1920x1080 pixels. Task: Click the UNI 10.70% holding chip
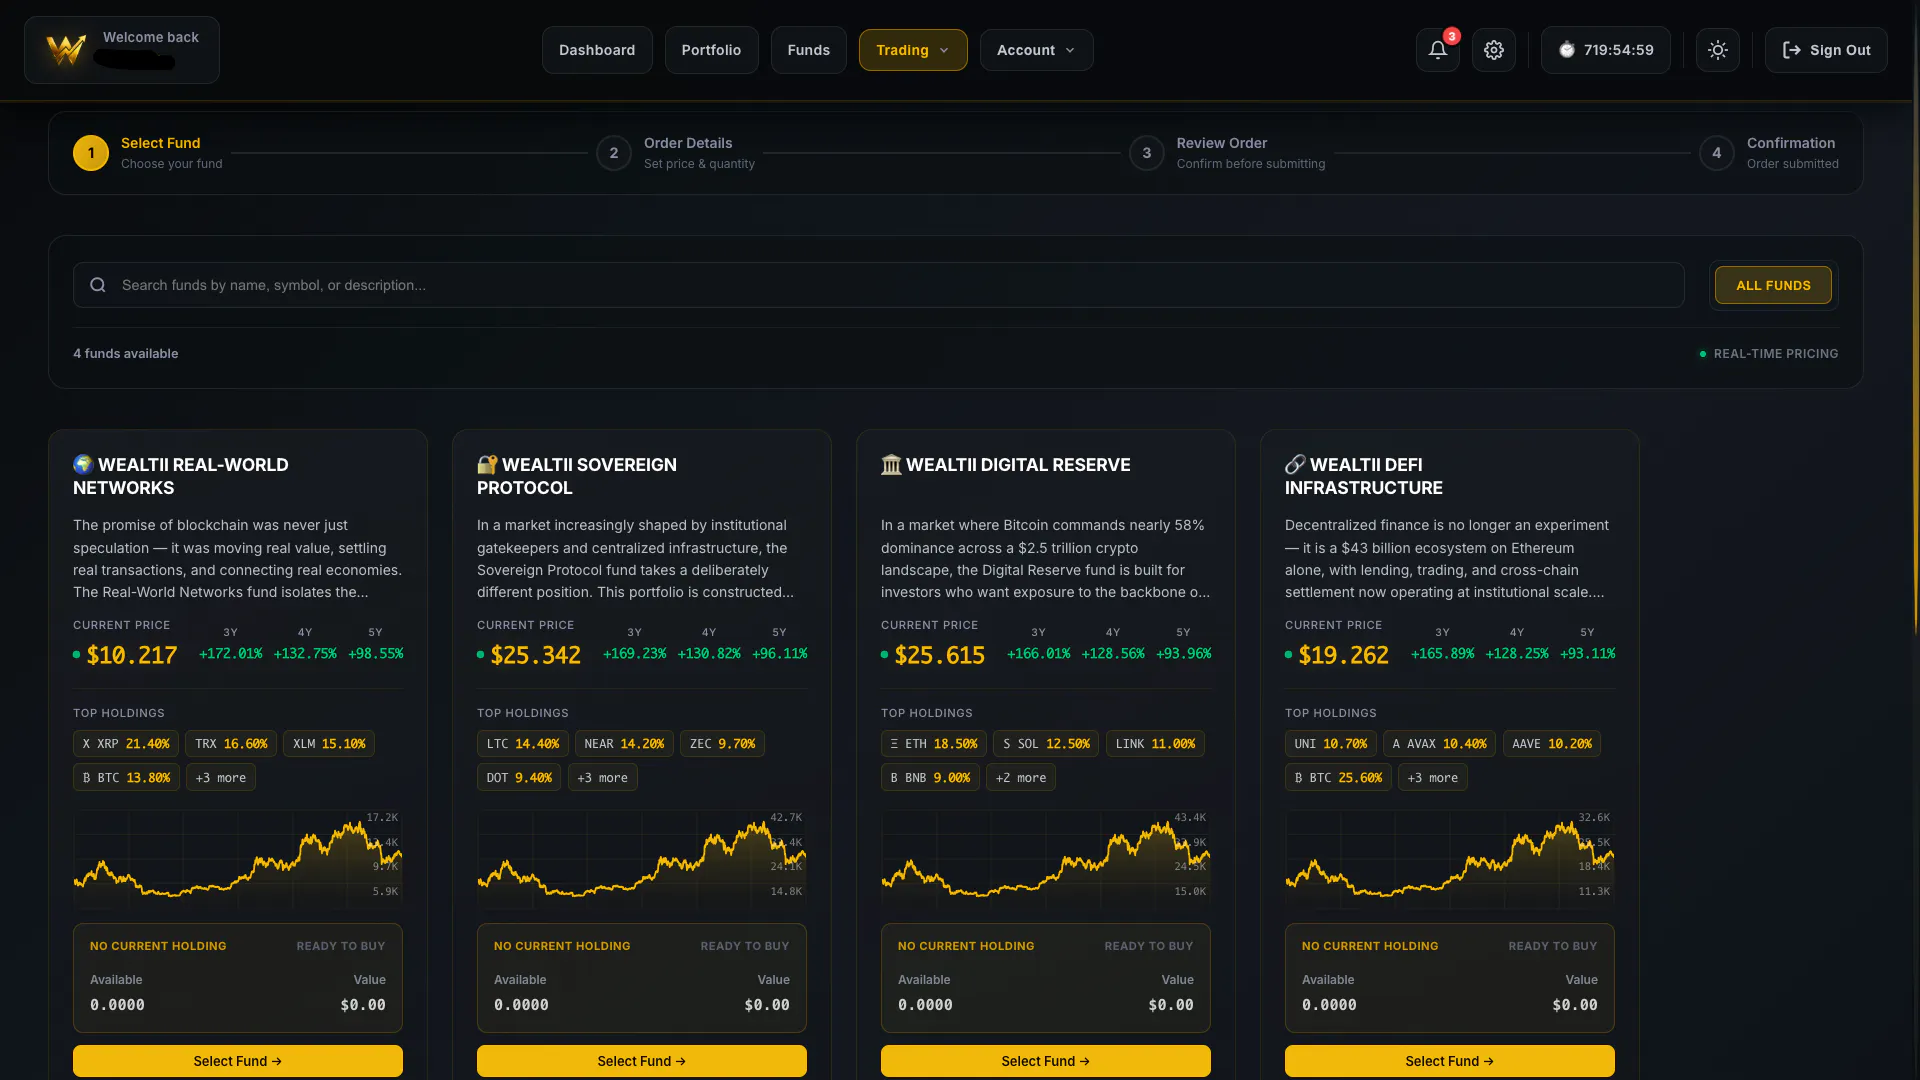pyautogui.click(x=1331, y=743)
